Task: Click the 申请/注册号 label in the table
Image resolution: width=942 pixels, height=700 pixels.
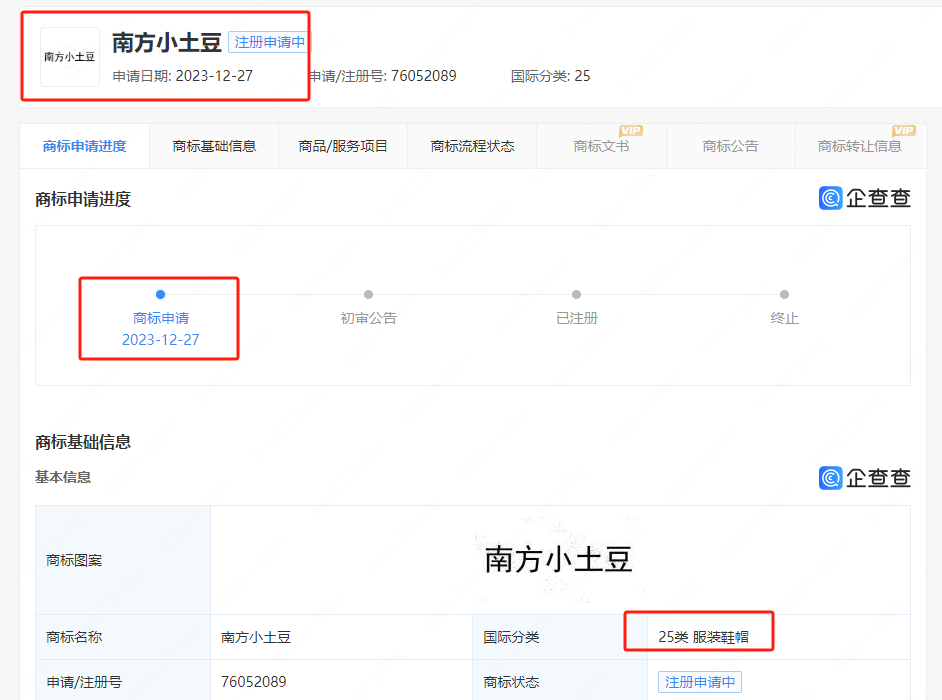Action: tap(84, 682)
